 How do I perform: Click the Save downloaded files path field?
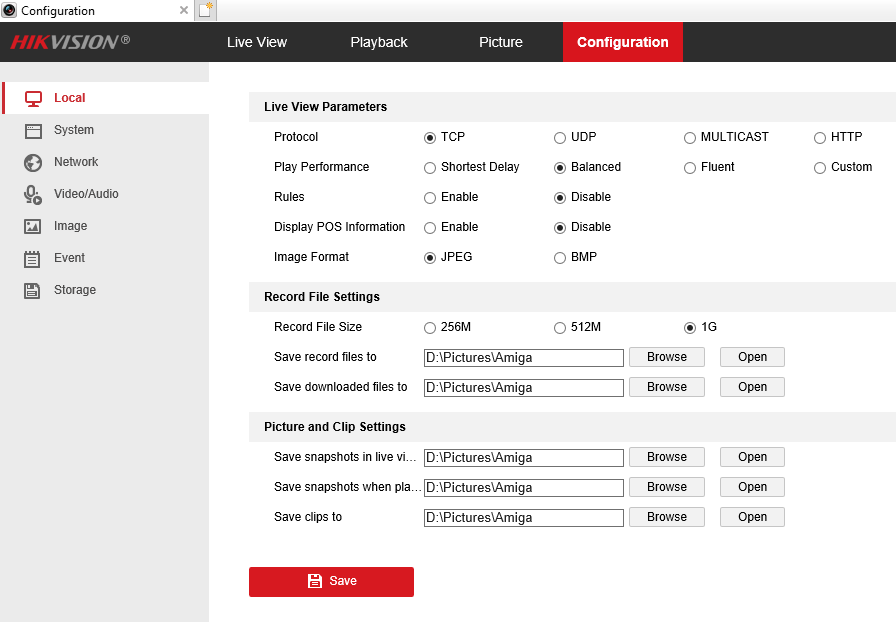tap(523, 387)
